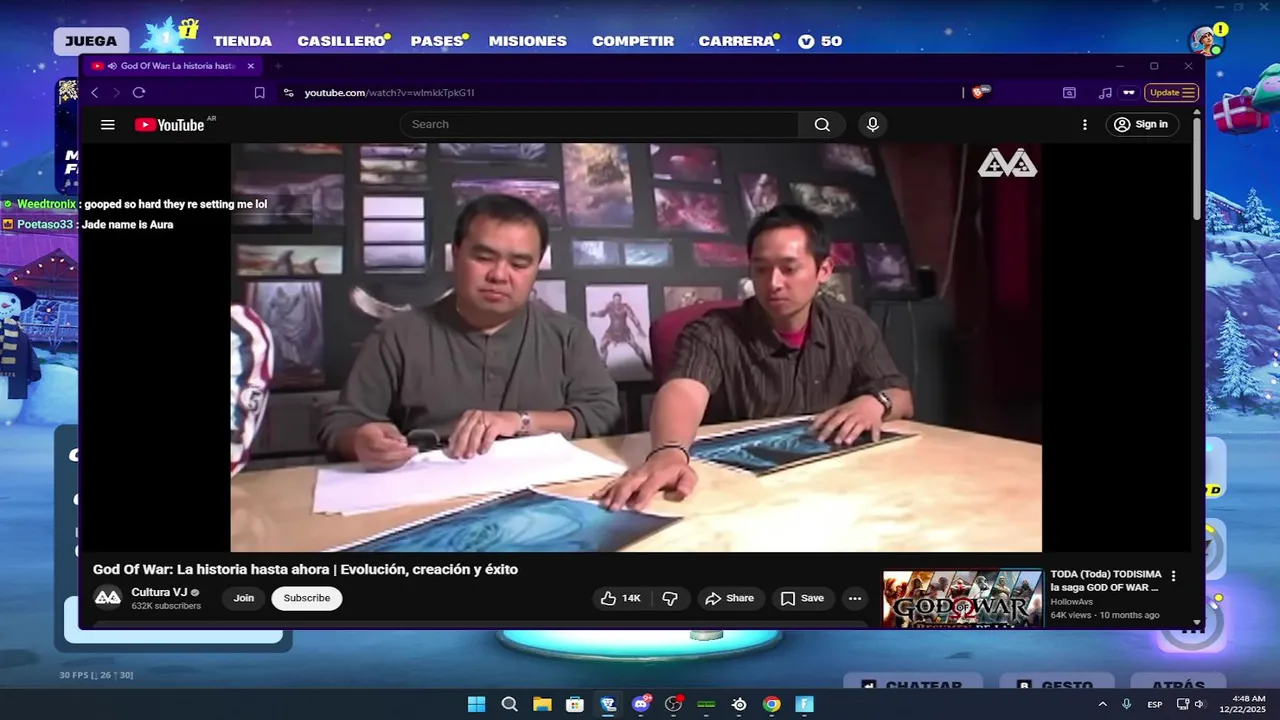Open the ESP language input switcher

1155,704
